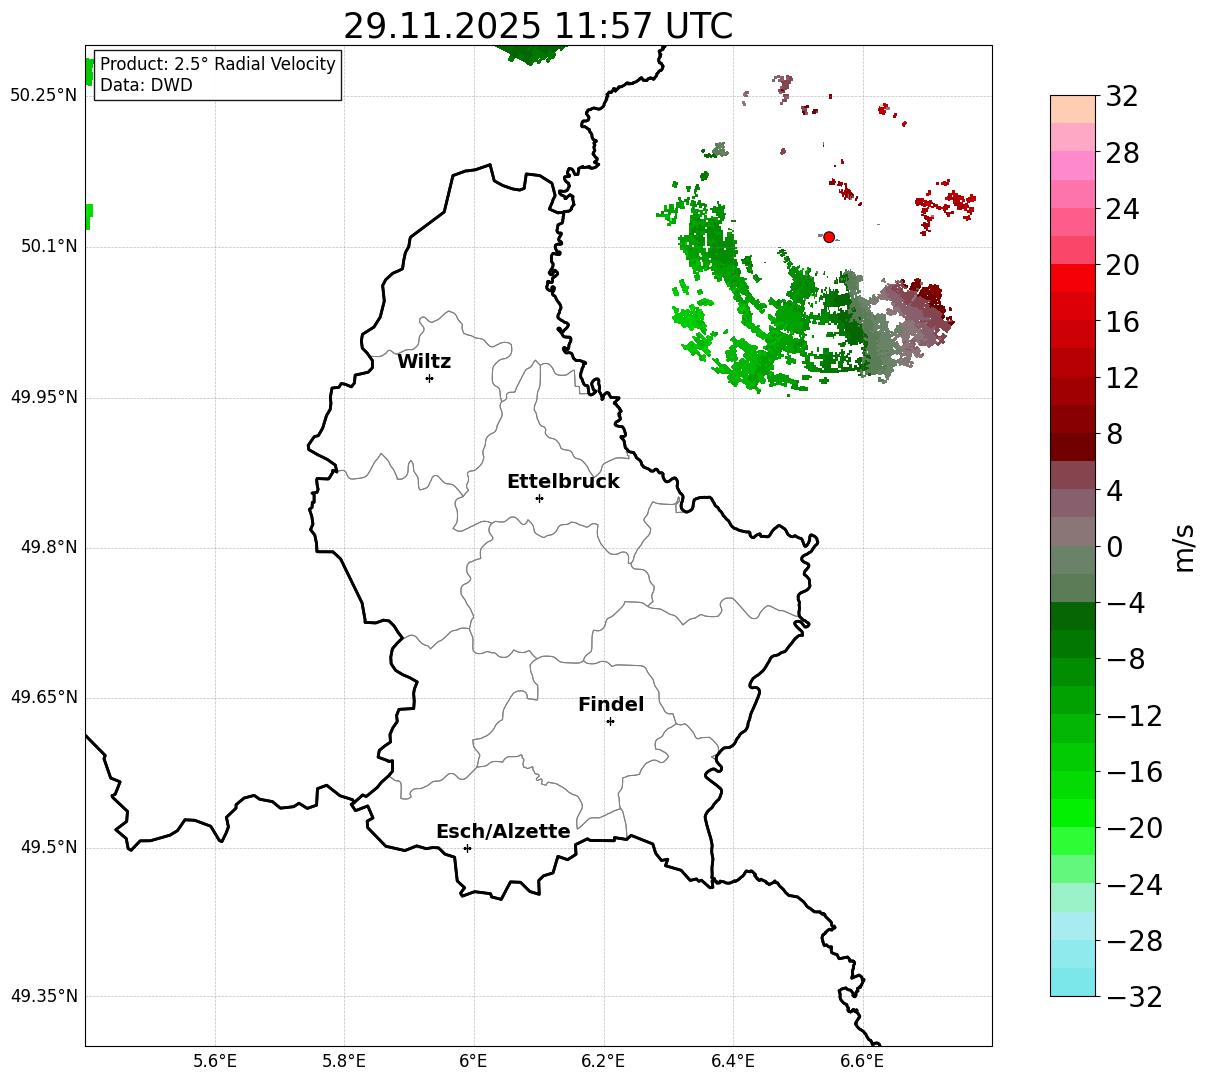Click the red radar site dot

829,237
